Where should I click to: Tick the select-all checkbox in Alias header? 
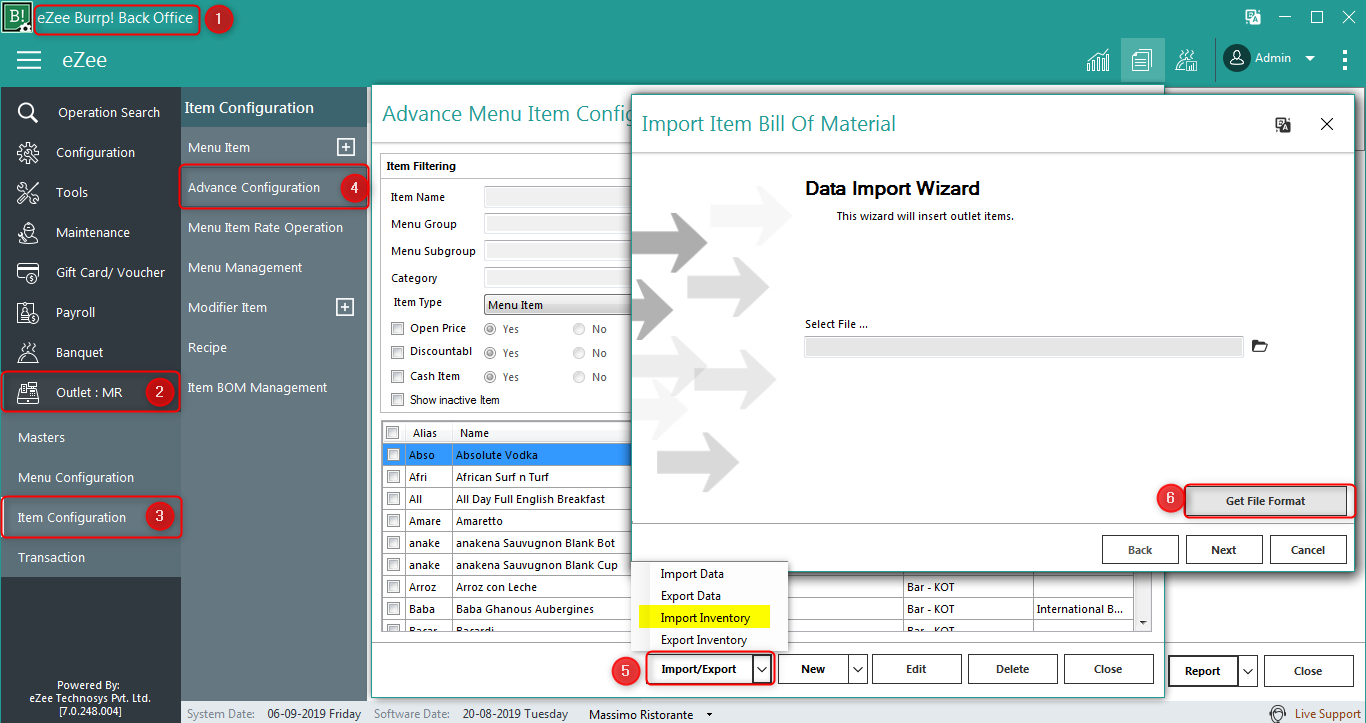point(393,433)
